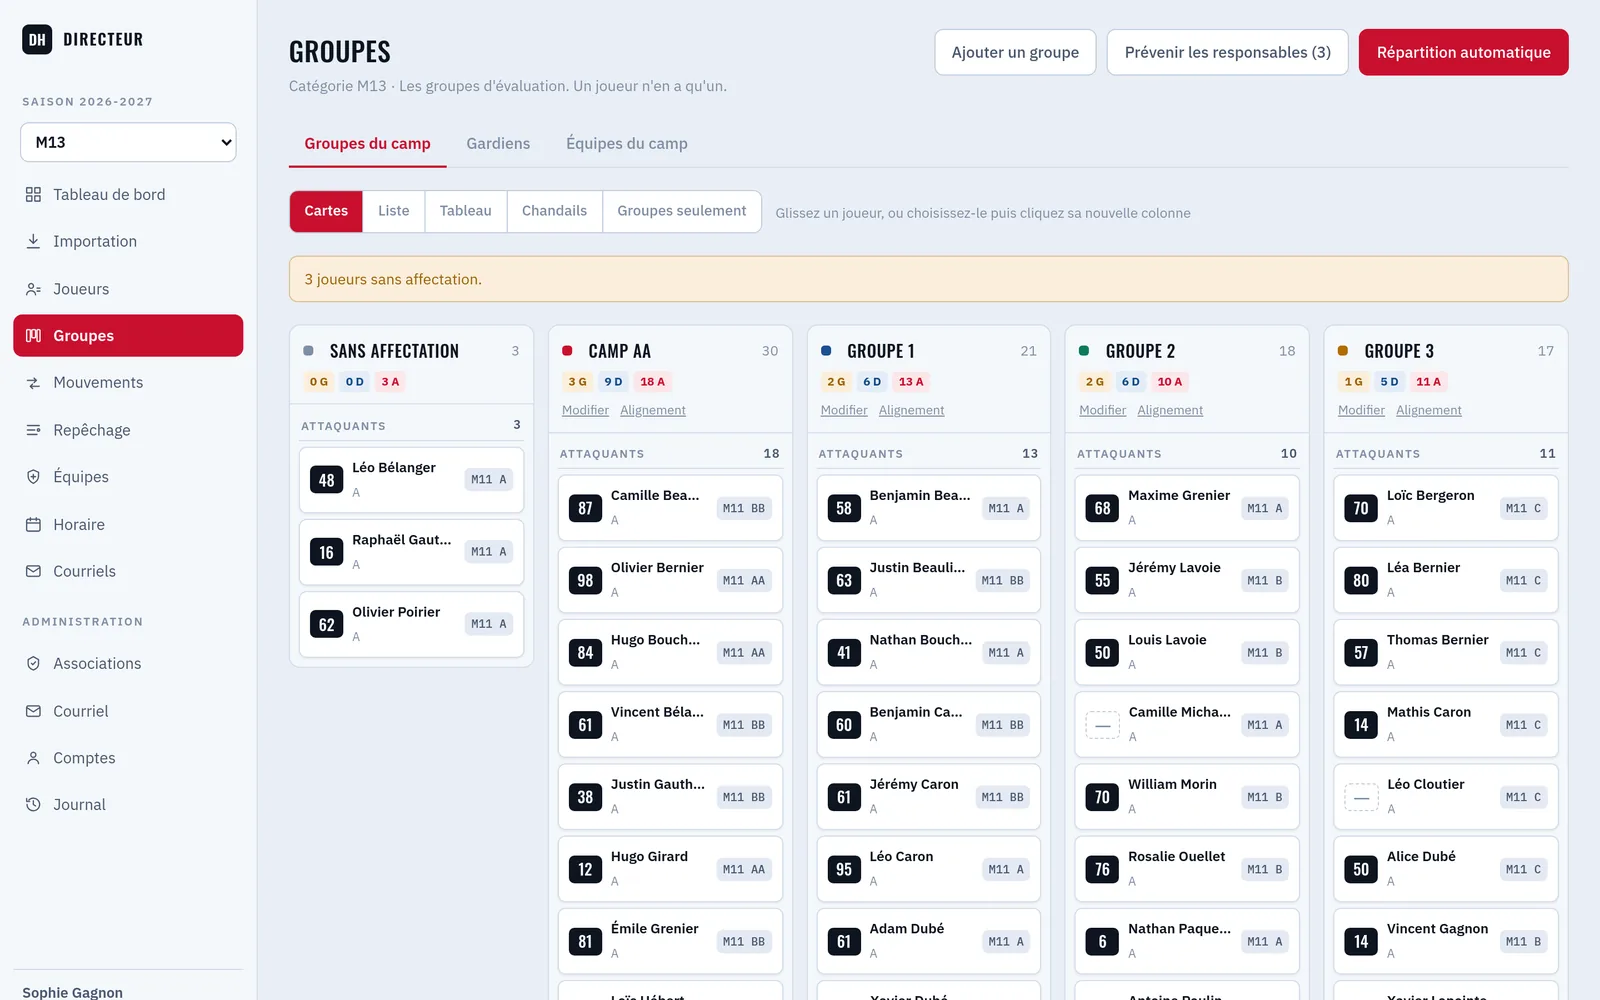The image size is (1600, 1000).
Task: Click the Courriels envelope icon
Action: (33, 571)
